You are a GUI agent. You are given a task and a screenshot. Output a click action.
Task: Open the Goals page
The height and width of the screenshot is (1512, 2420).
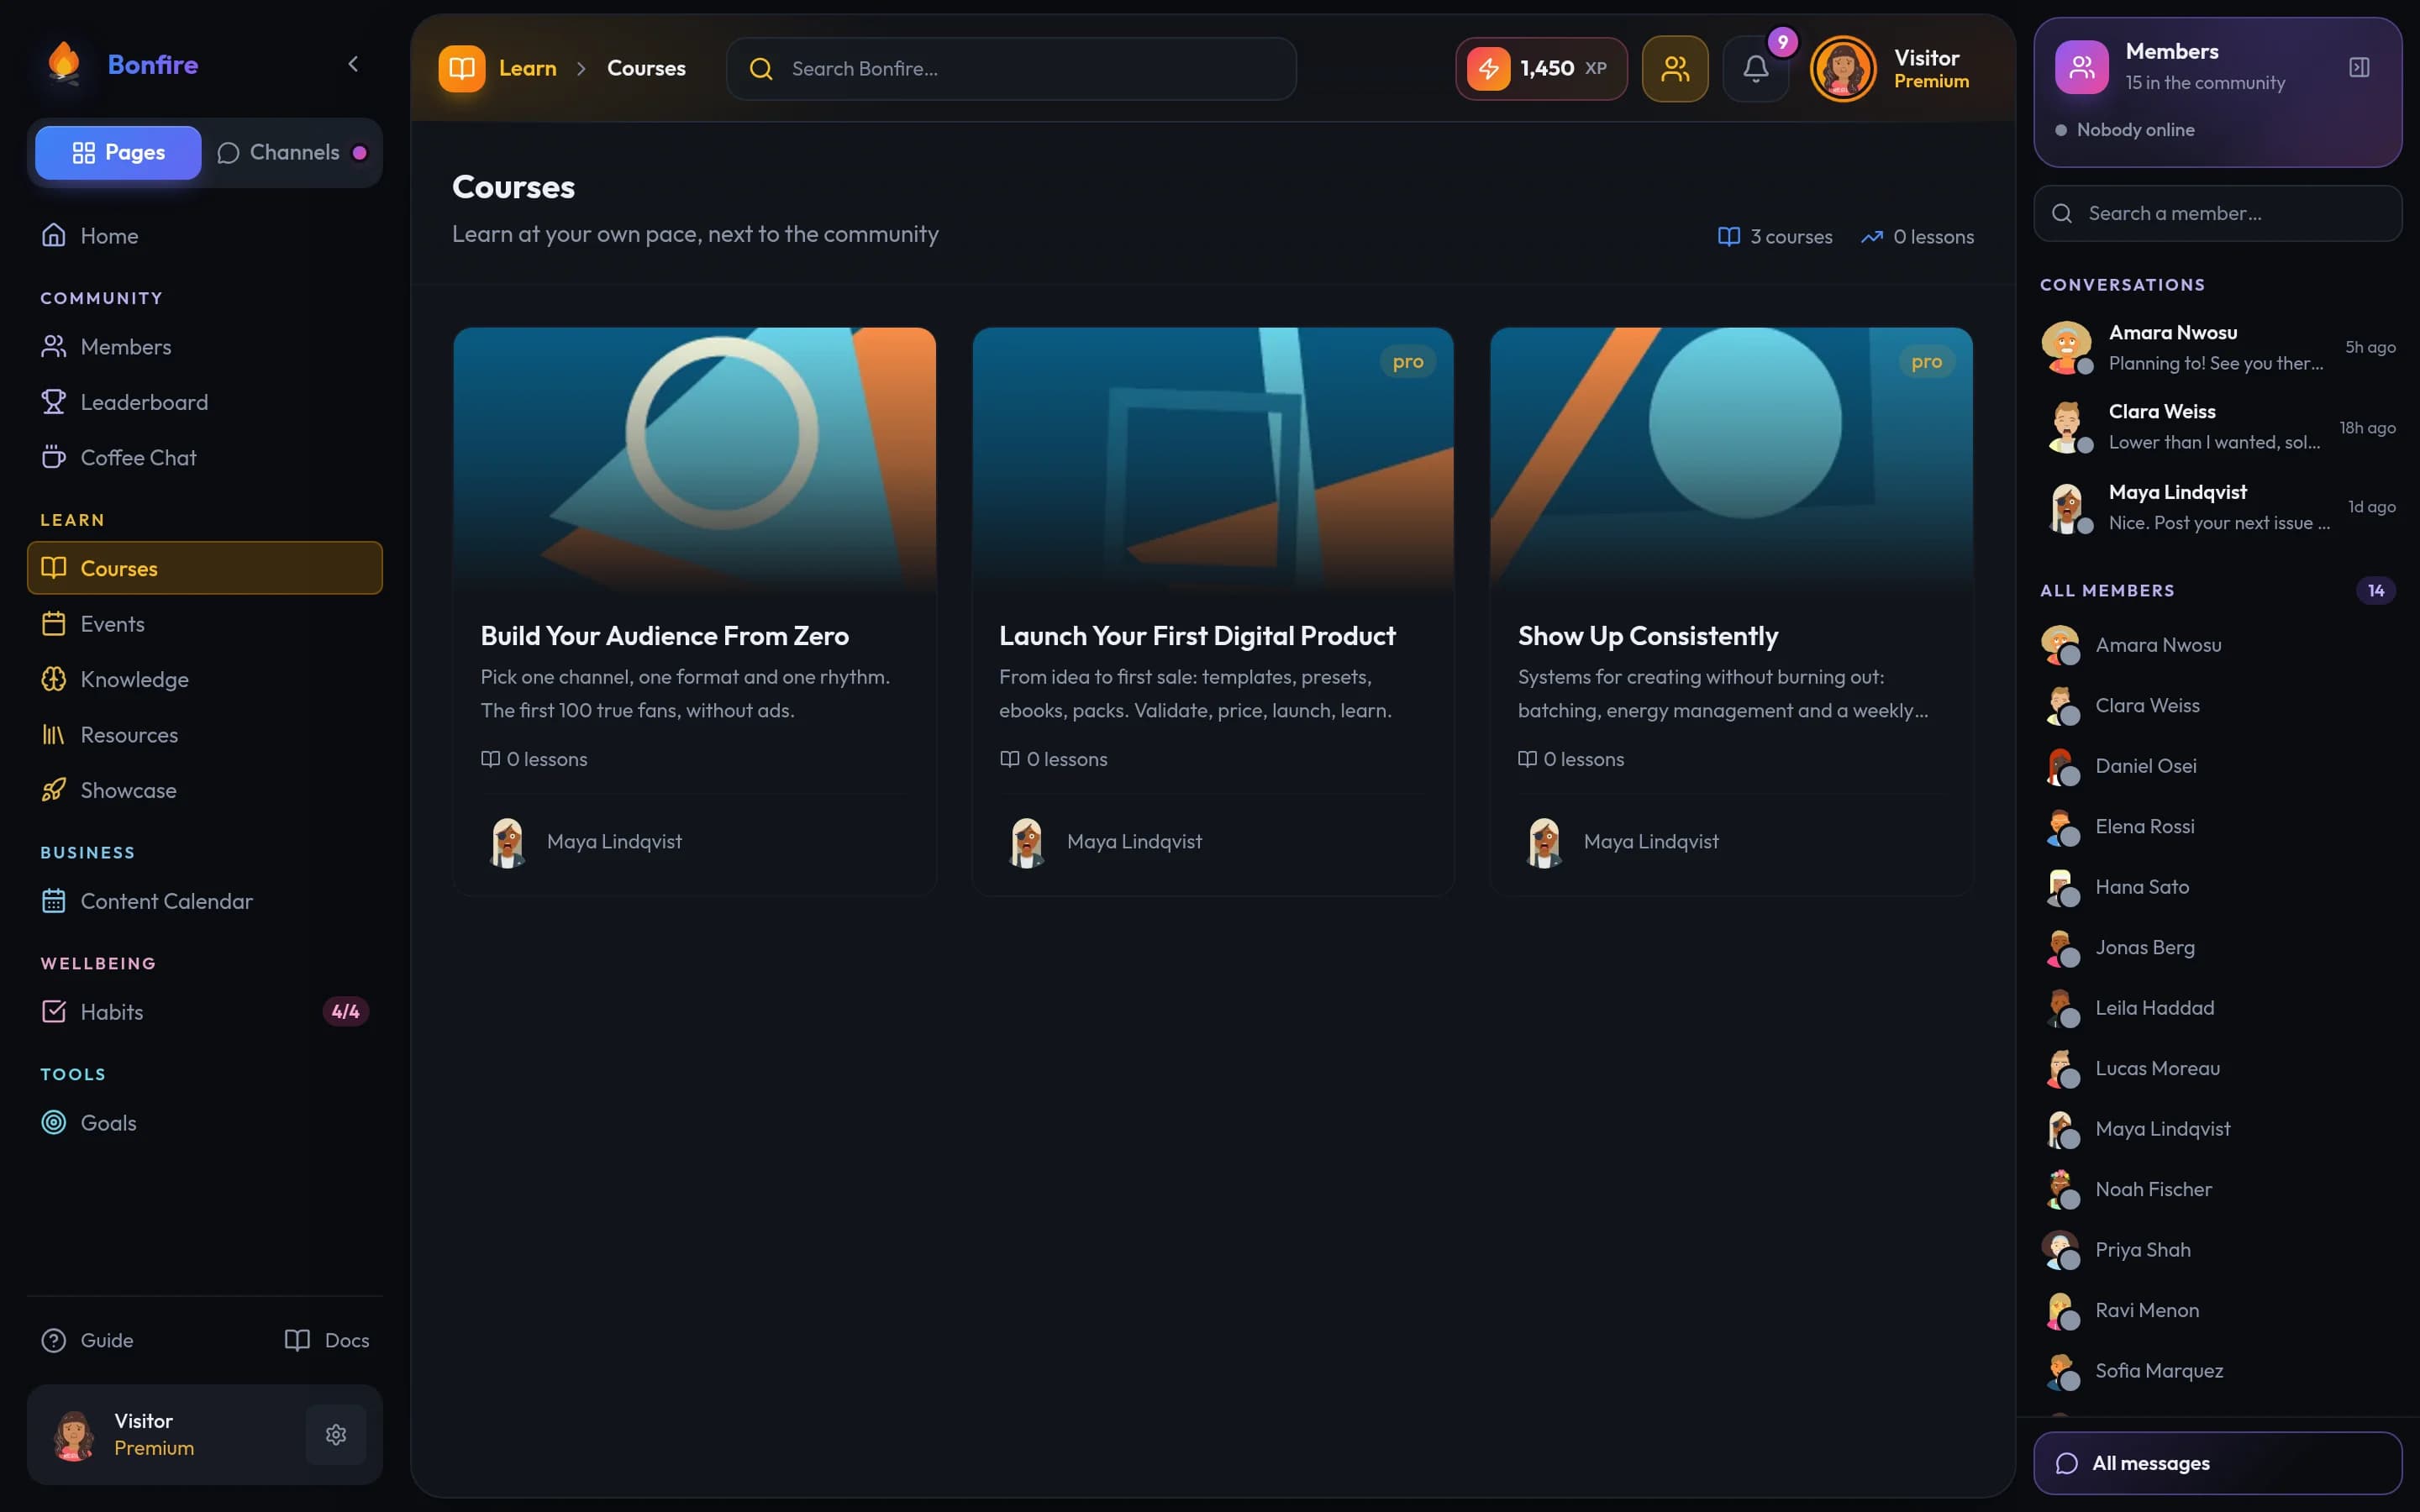click(205, 1123)
